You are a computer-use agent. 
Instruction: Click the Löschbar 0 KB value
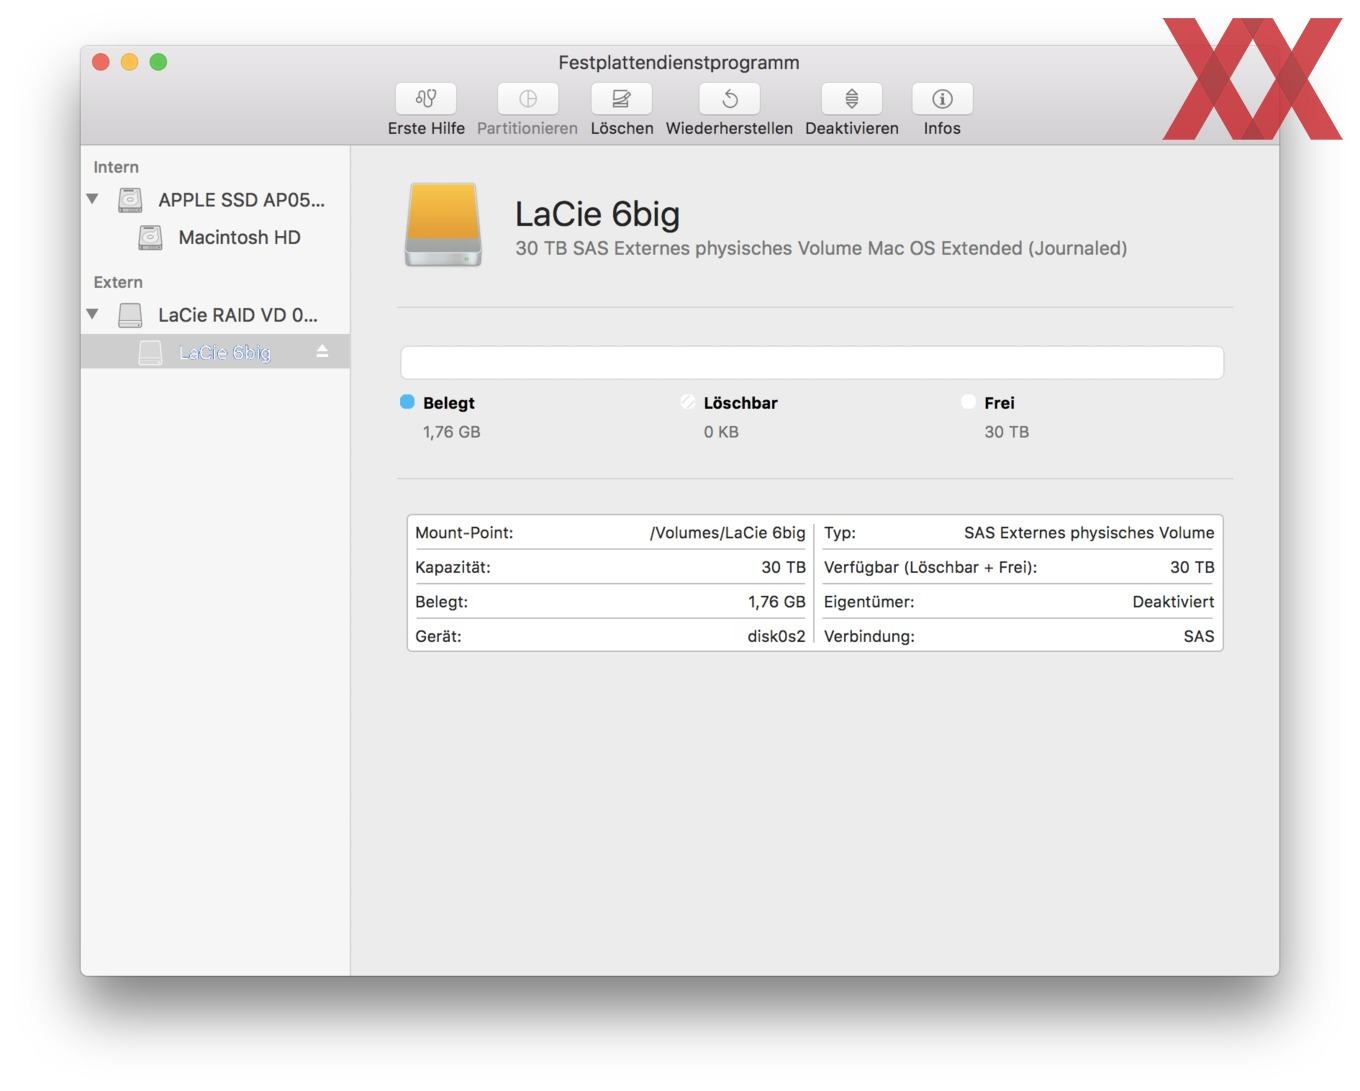point(721,432)
